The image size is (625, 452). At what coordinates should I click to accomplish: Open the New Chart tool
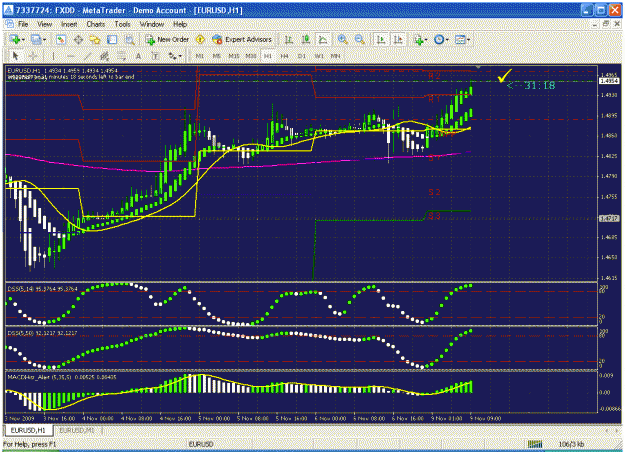coord(15,39)
